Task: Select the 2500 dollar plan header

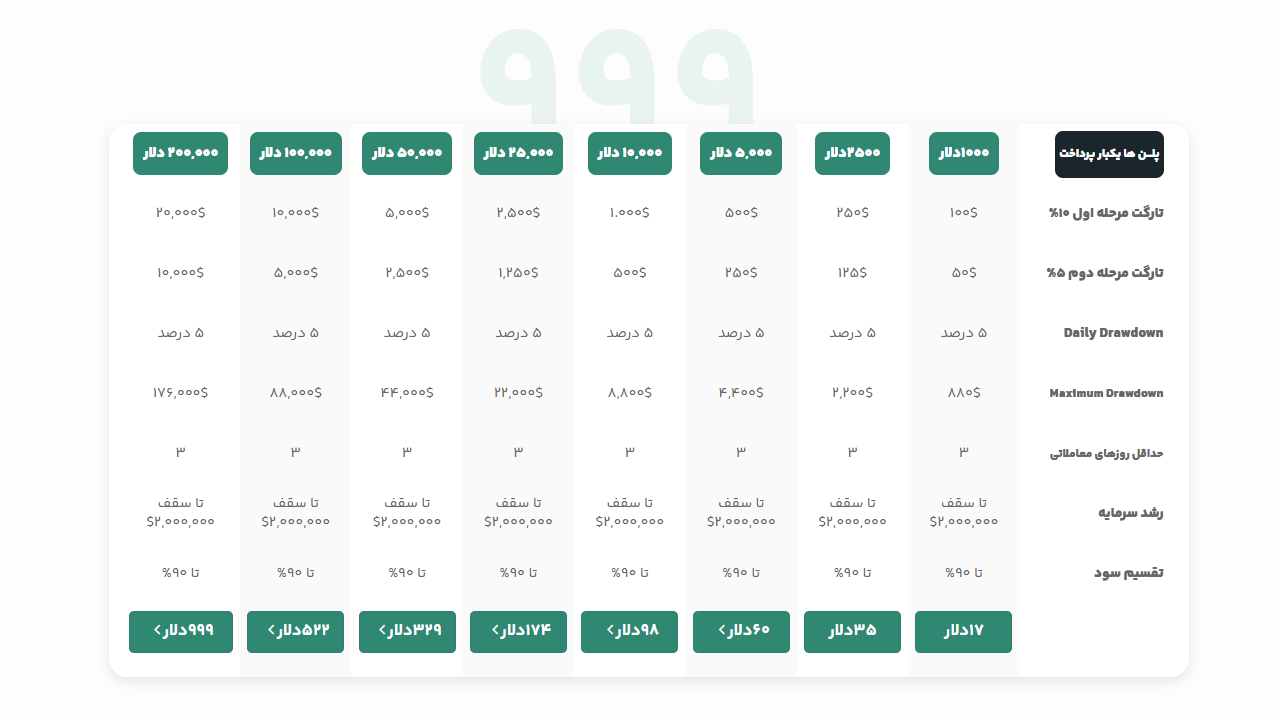Action: (x=852, y=153)
